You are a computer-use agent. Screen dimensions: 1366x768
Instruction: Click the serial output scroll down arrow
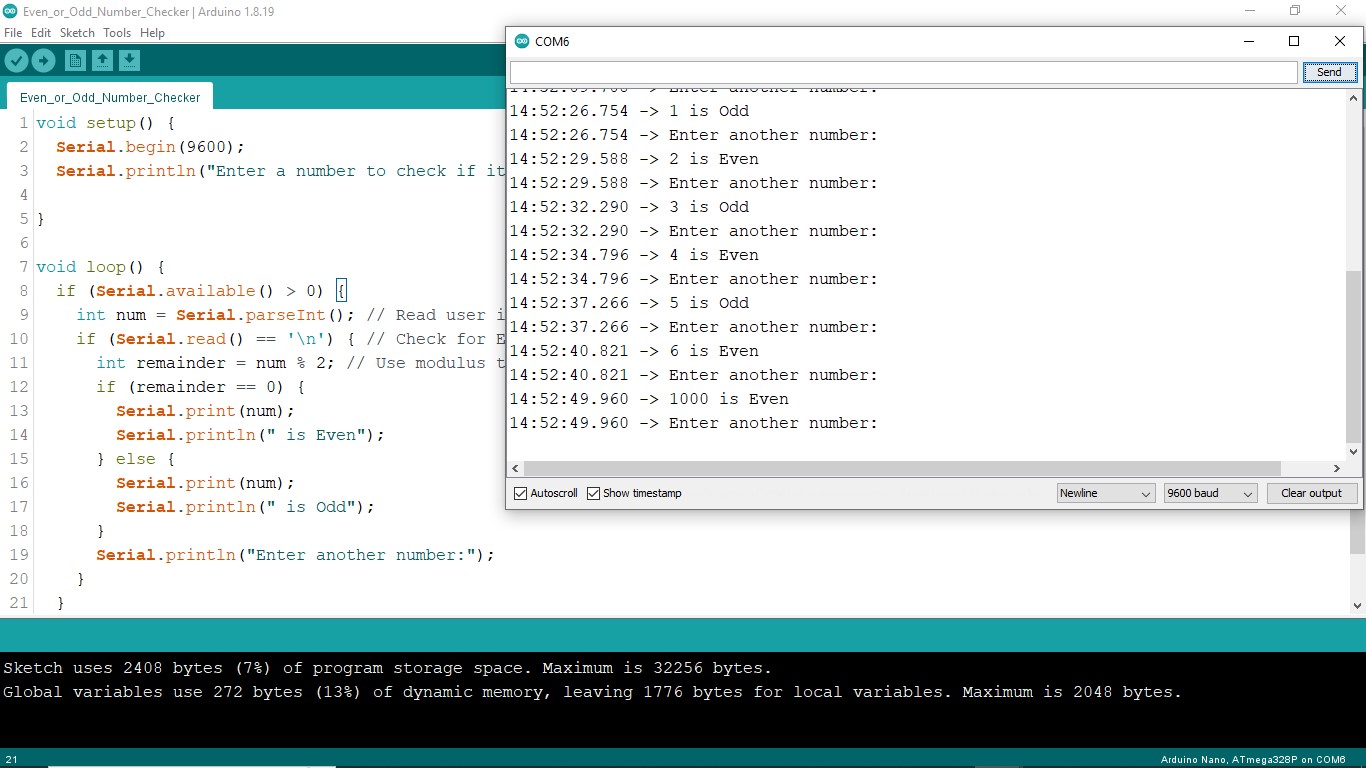click(1354, 452)
